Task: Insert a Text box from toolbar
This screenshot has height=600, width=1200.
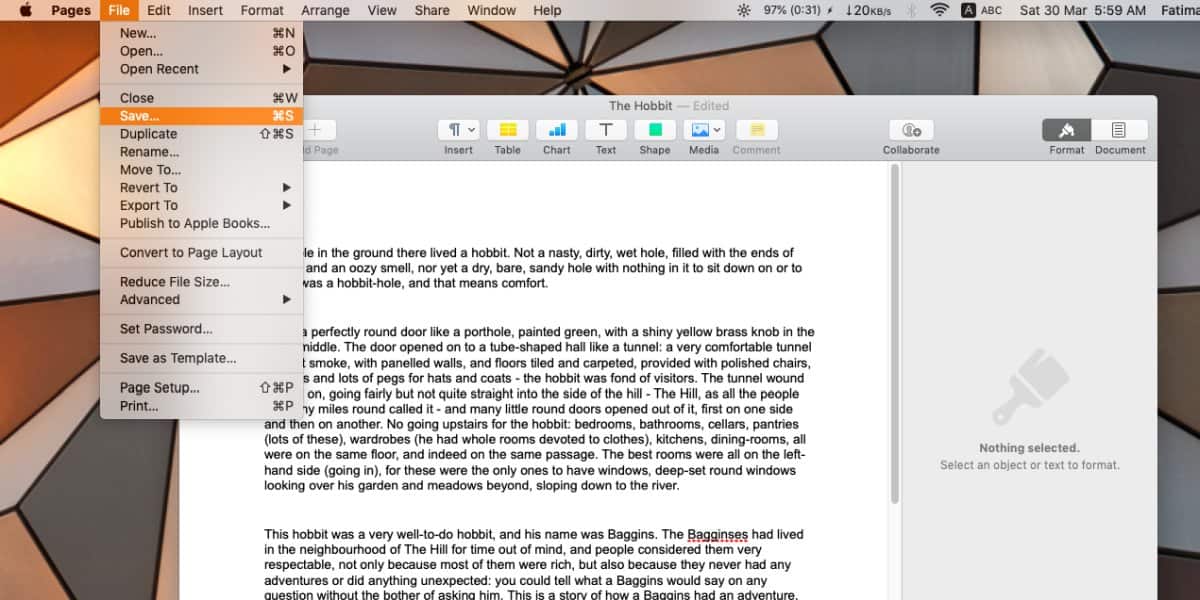Action: coord(605,130)
